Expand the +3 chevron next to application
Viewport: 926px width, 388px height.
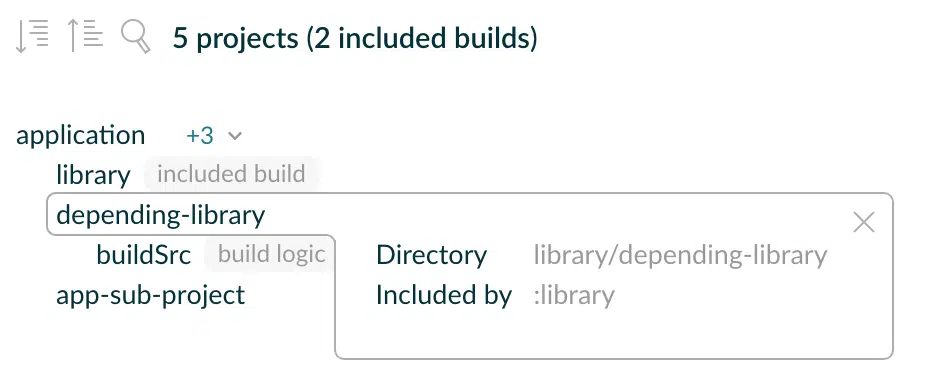(235, 136)
